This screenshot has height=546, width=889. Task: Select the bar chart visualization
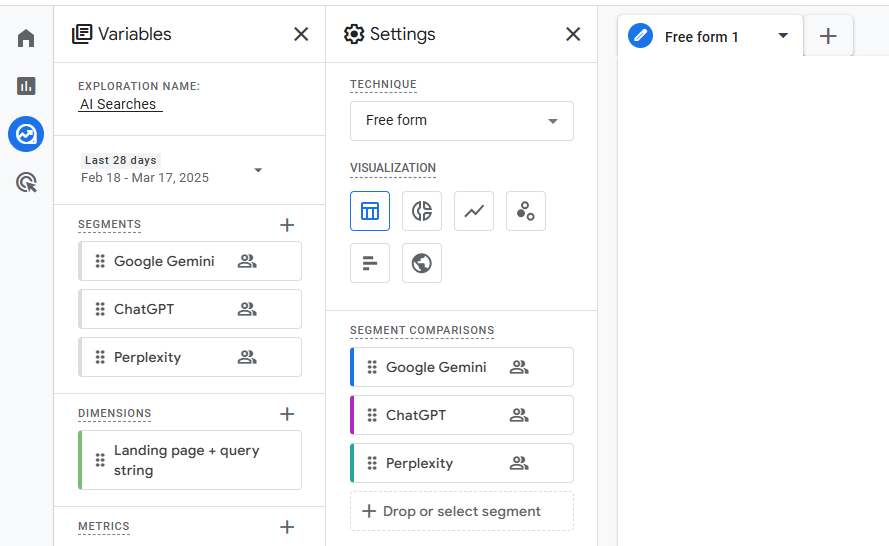click(370, 263)
